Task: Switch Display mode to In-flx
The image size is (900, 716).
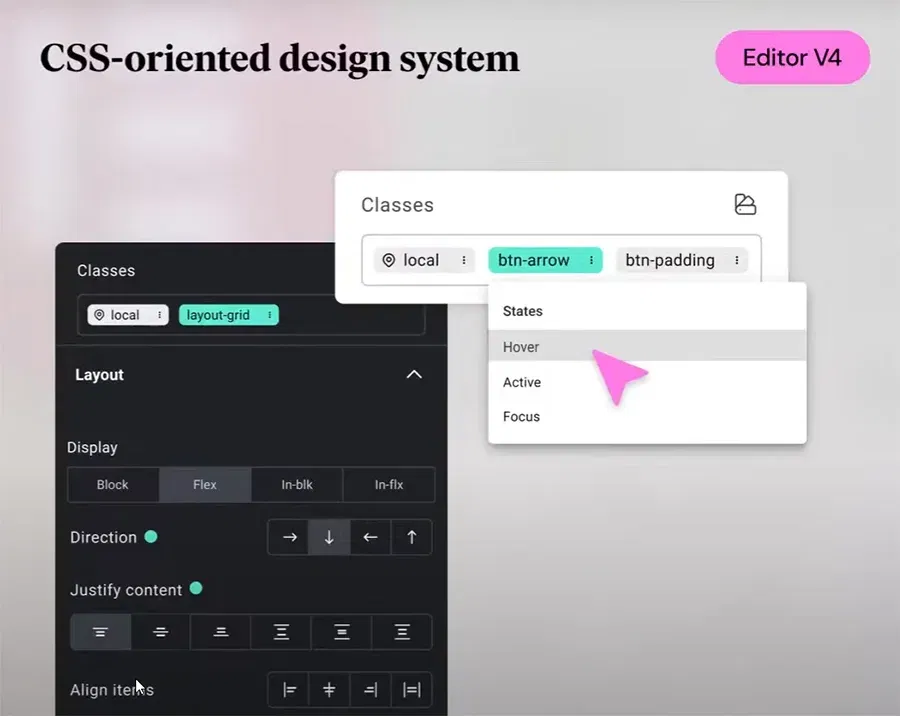Action: (x=388, y=484)
